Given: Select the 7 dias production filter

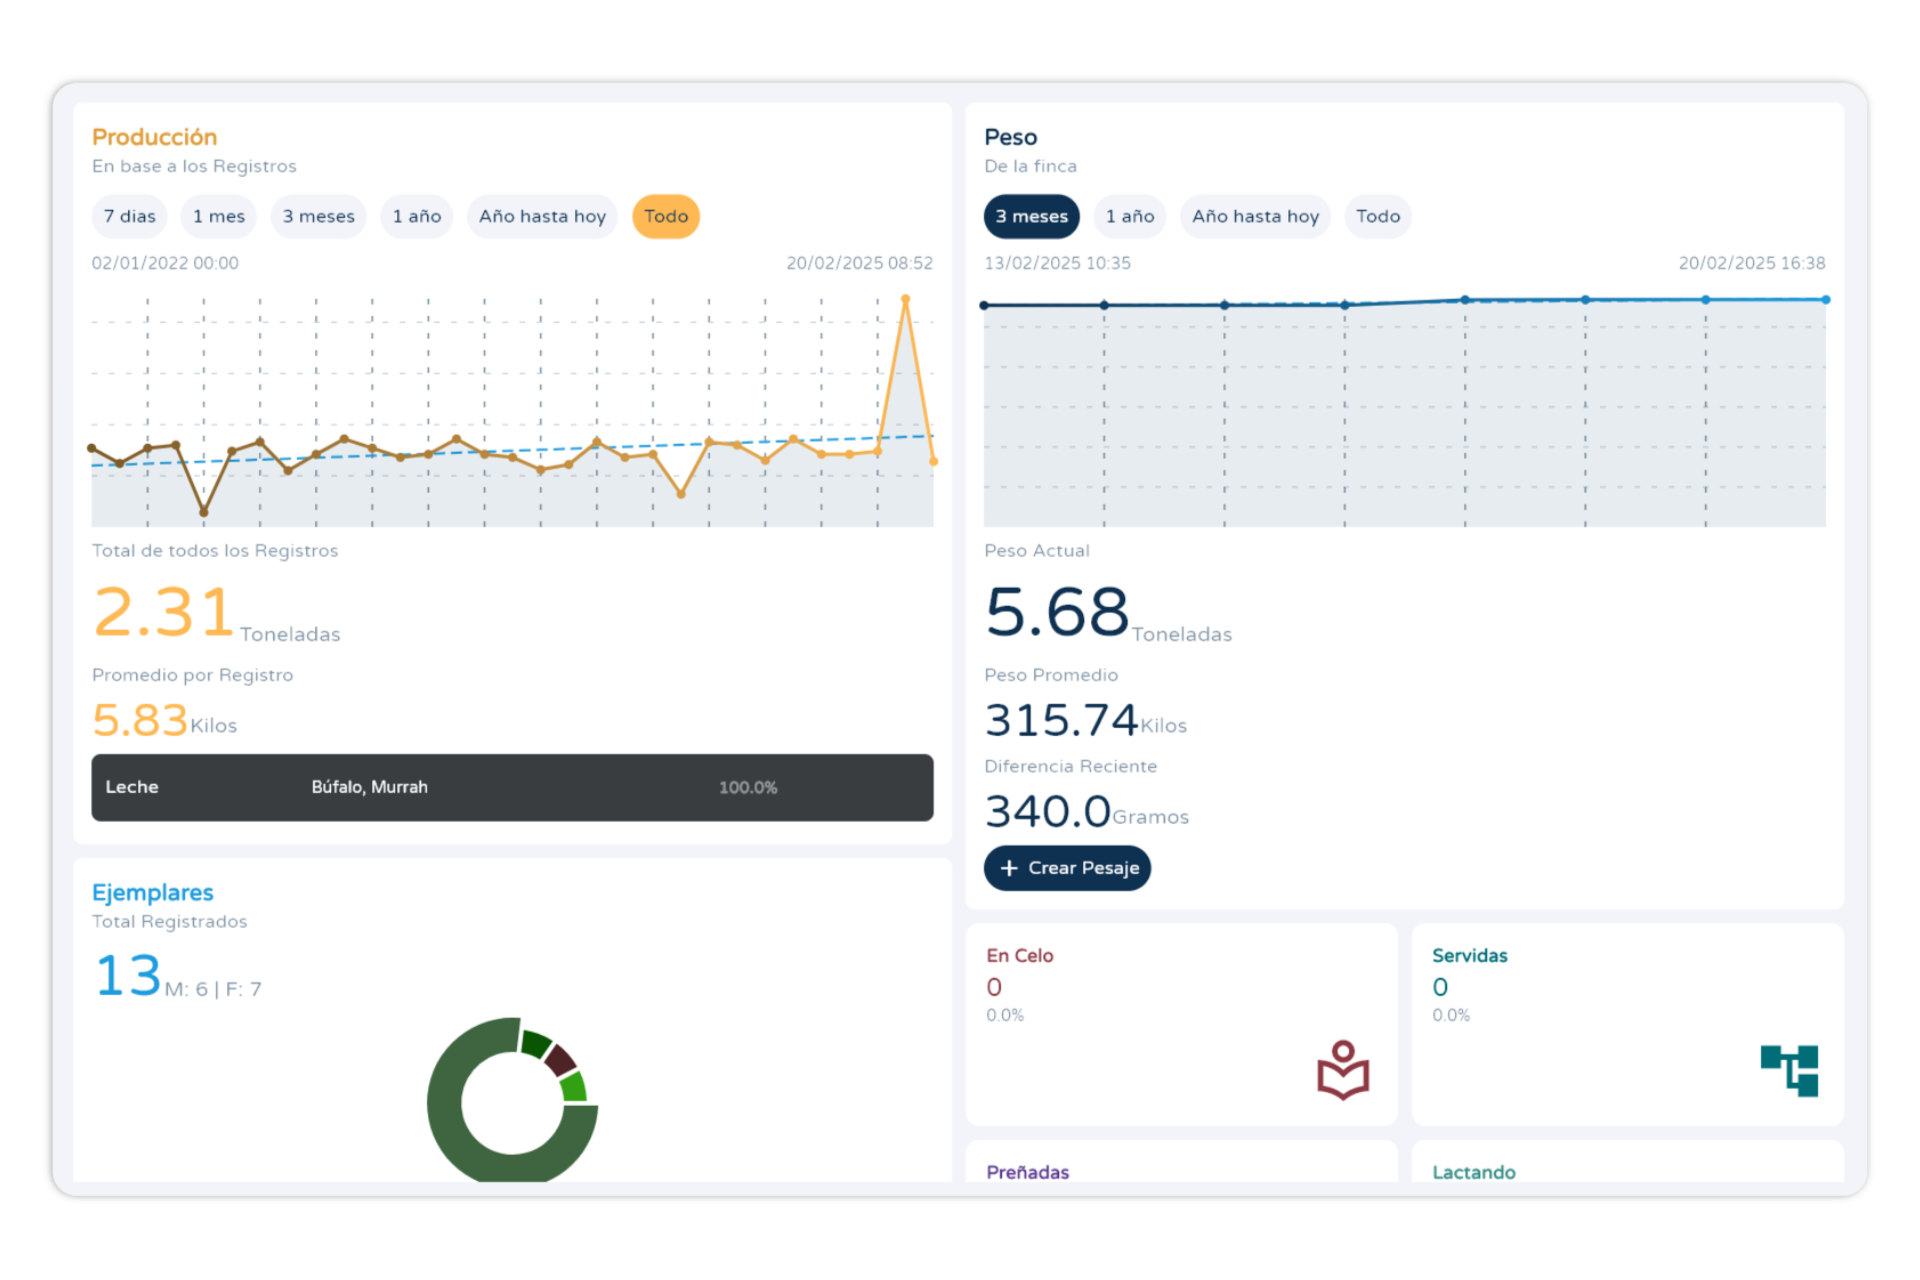Looking at the screenshot, I should click(x=130, y=216).
